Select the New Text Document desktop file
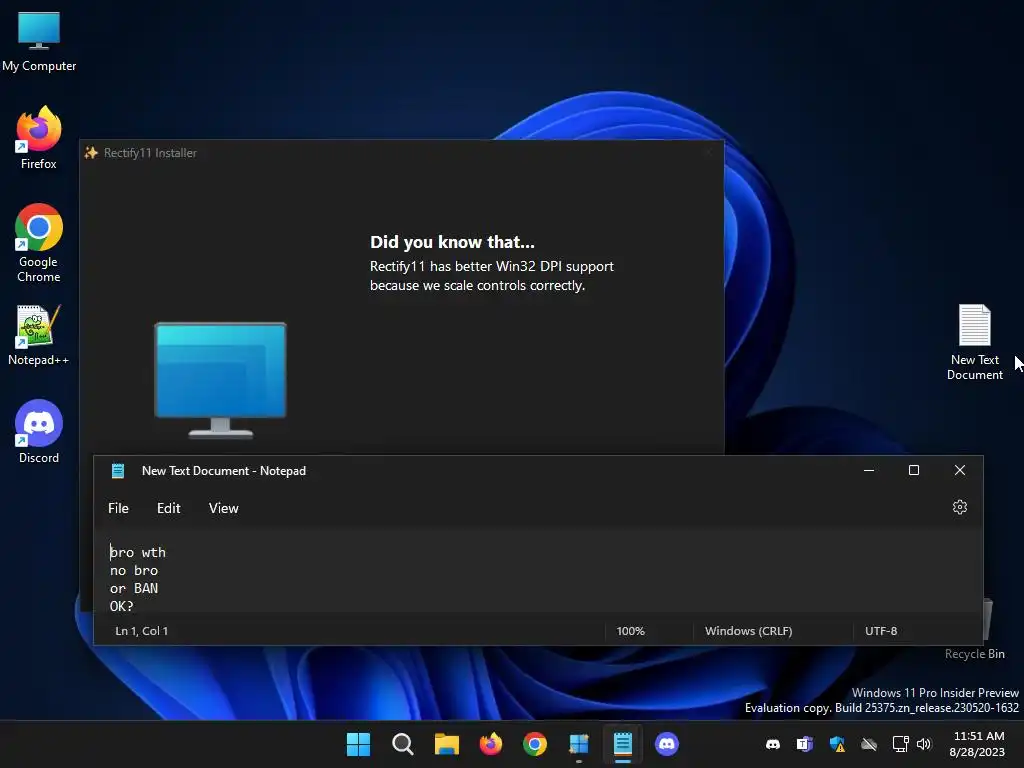The width and height of the screenshot is (1024, 768). click(974, 342)
